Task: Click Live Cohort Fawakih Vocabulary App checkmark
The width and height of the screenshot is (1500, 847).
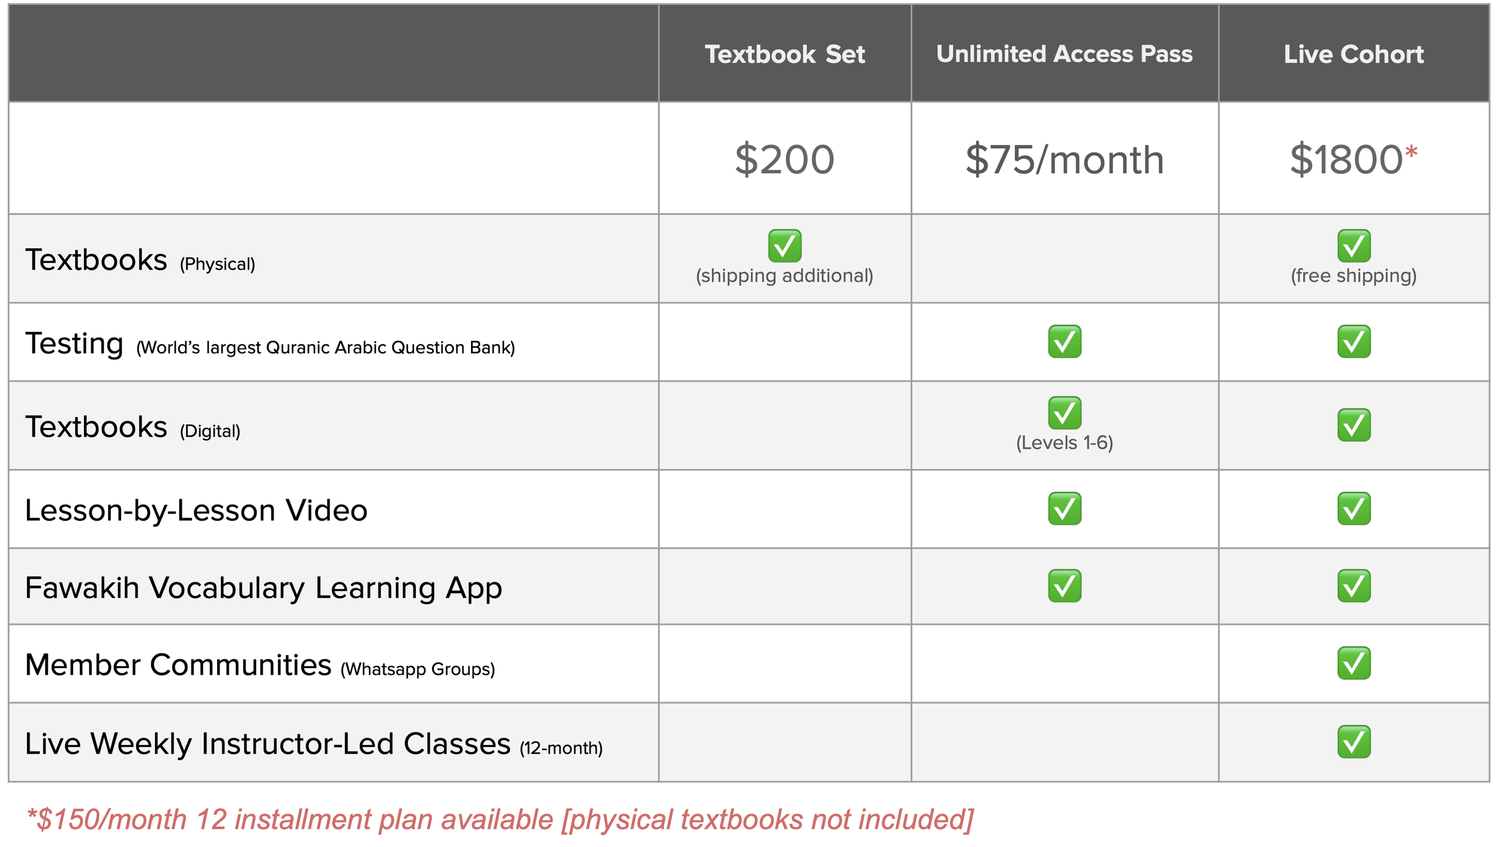Action: coord(1353,586)
